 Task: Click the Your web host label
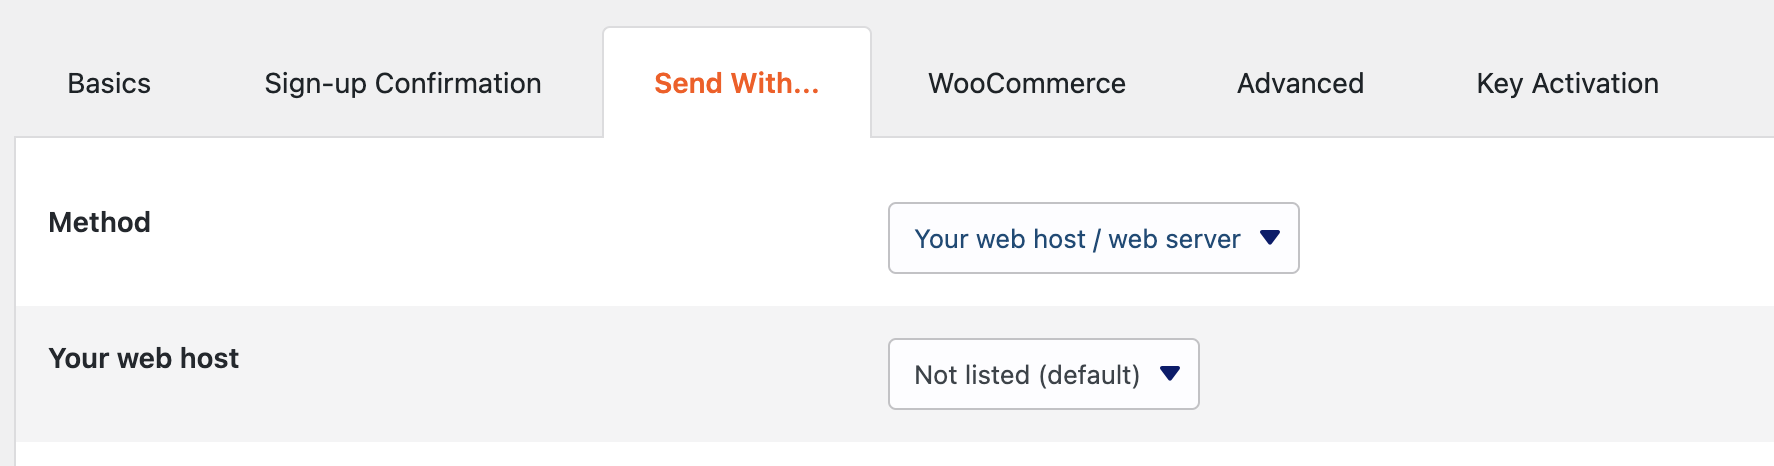(144, 358)
